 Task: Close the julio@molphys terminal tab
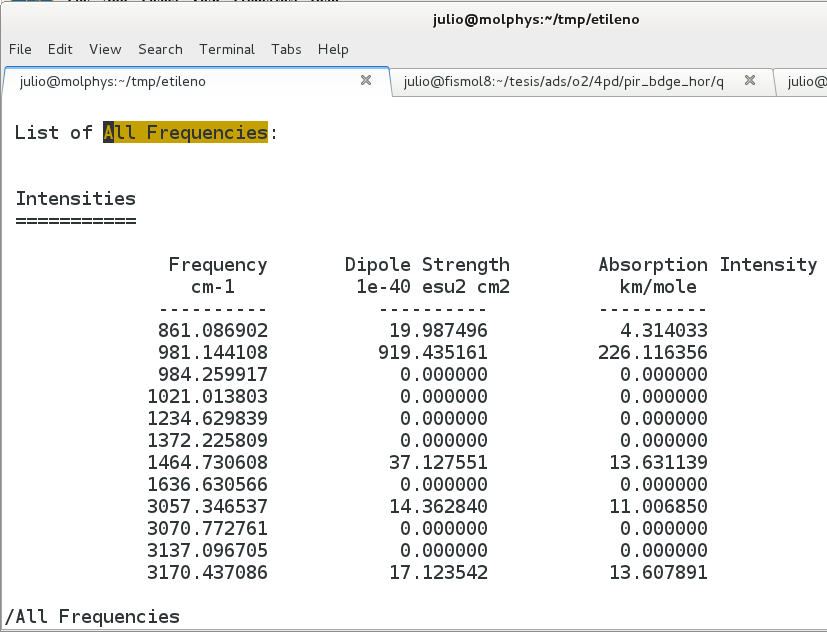click(366, 80)
